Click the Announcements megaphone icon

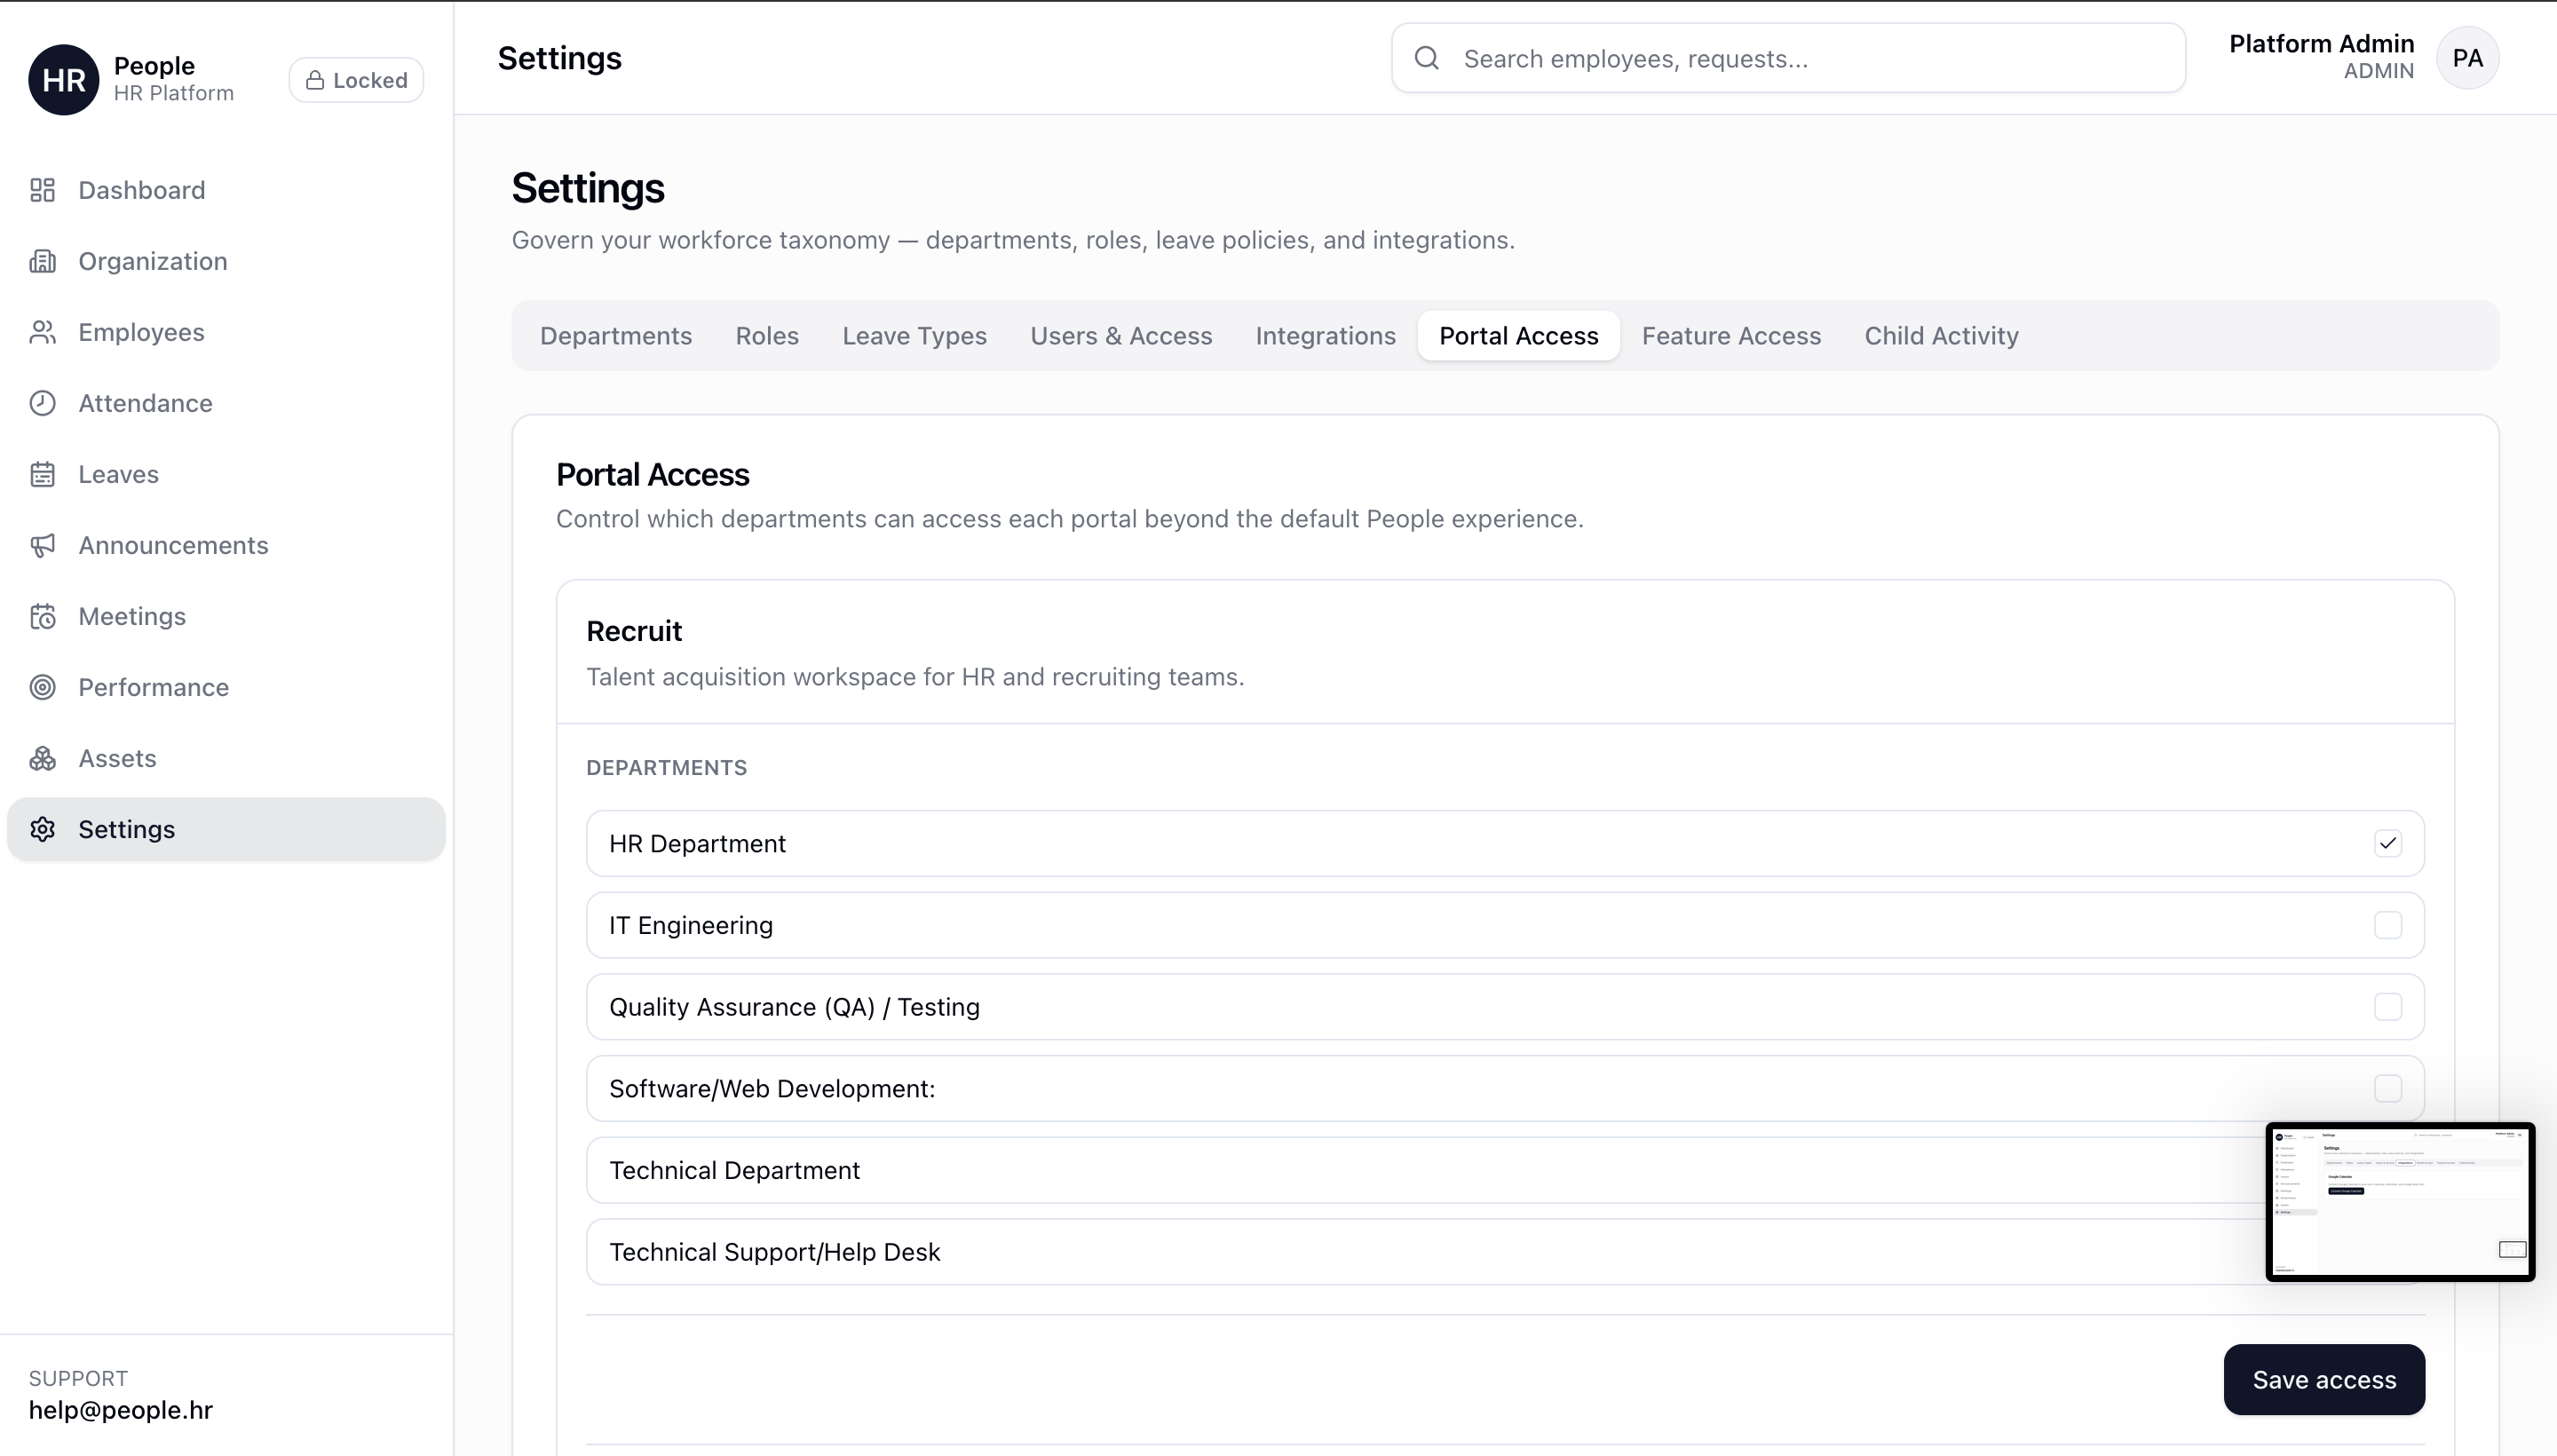pos(42,545)
